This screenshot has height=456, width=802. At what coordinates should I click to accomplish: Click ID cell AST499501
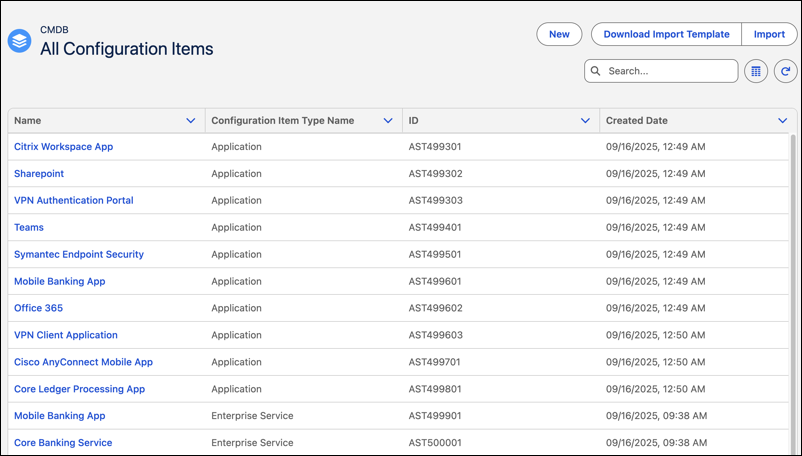pyautogui.click(x=435, y=255)
